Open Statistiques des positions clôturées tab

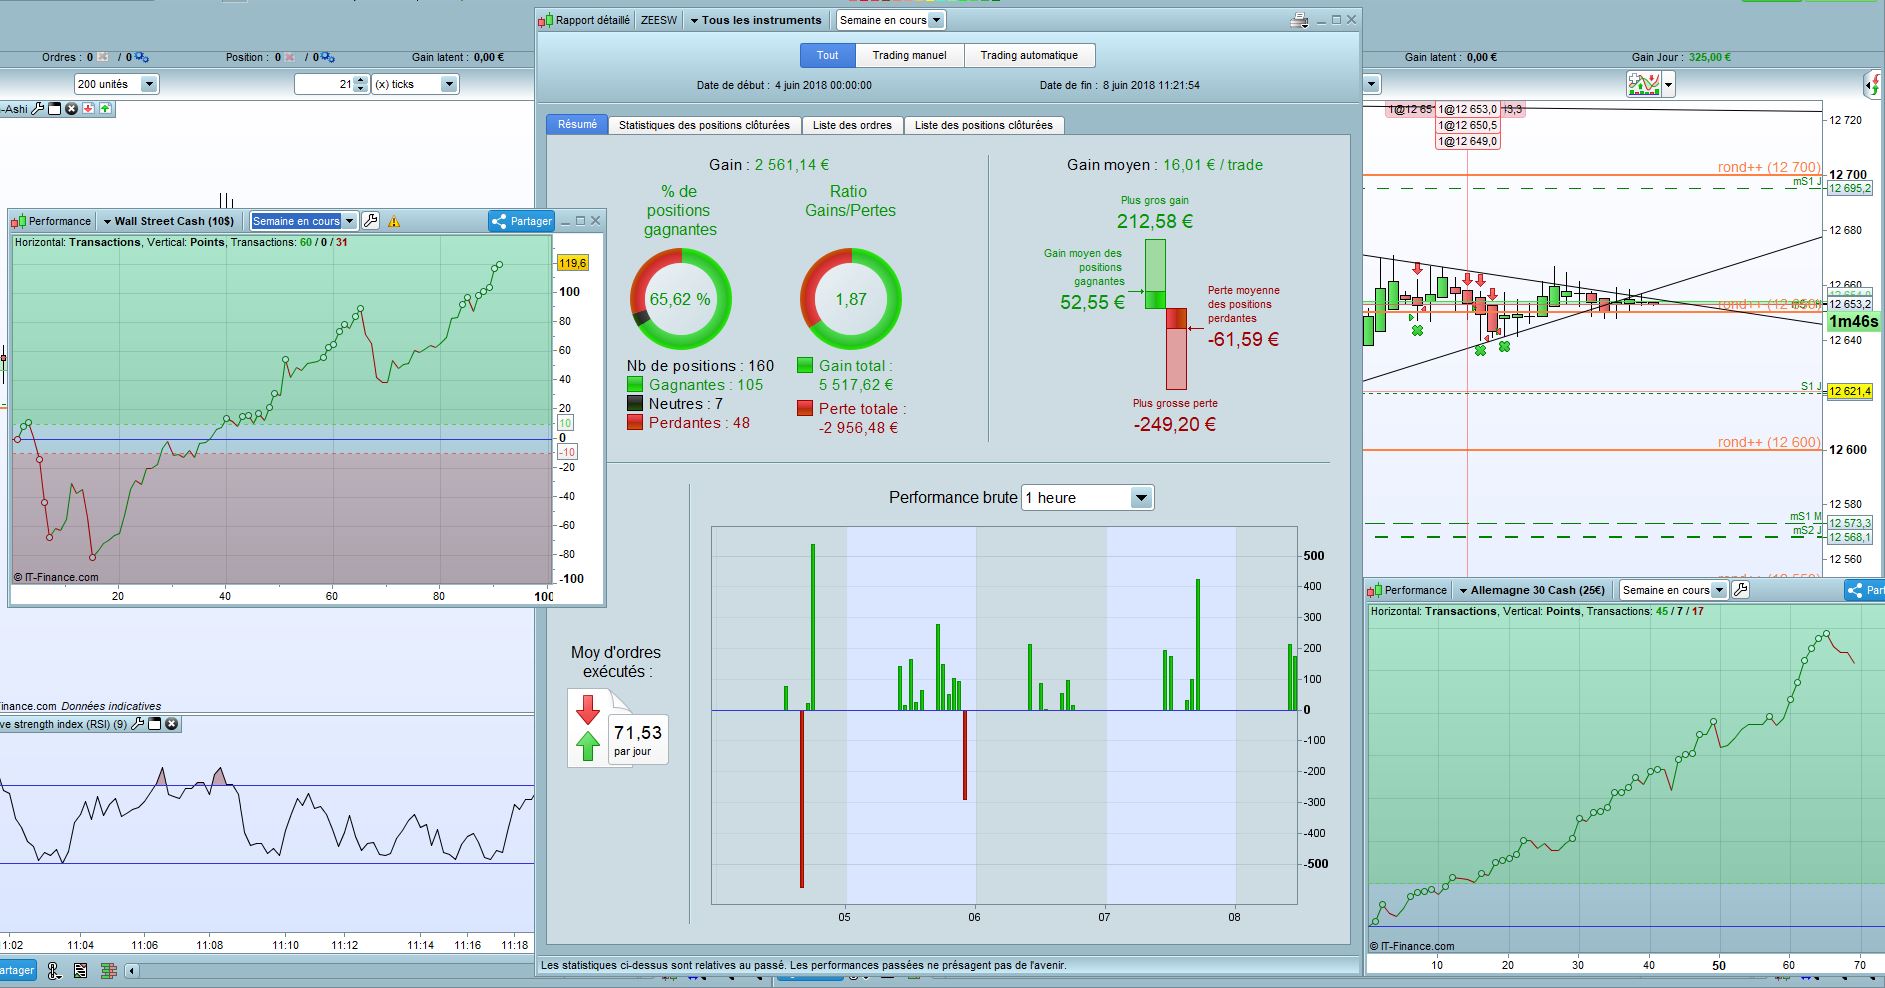point(704,125)
